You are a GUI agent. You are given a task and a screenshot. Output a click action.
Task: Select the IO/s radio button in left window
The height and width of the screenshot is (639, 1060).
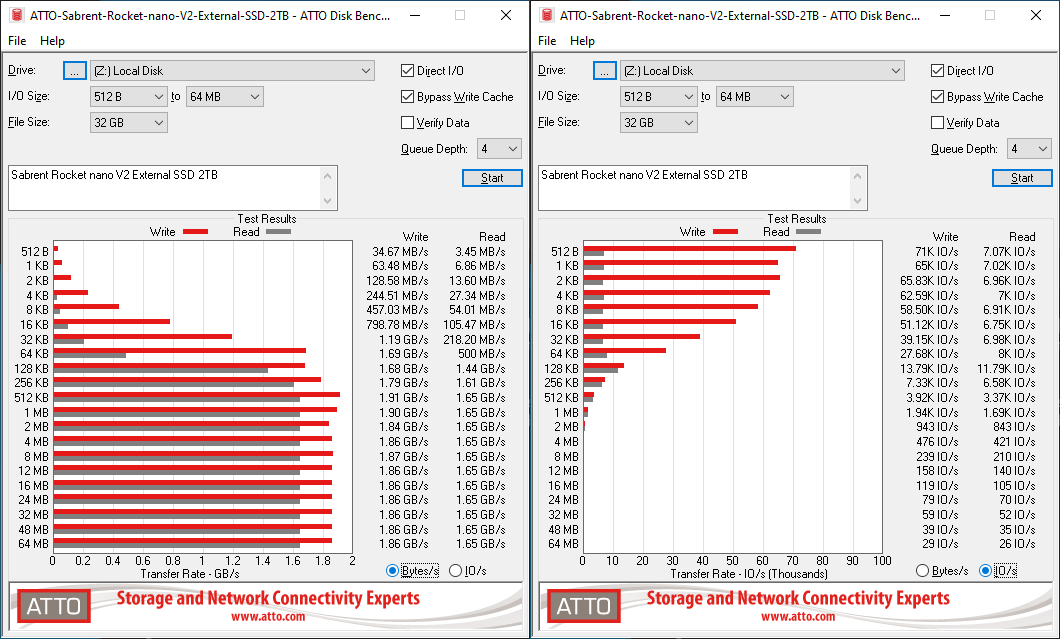click(x=456, y=571)
